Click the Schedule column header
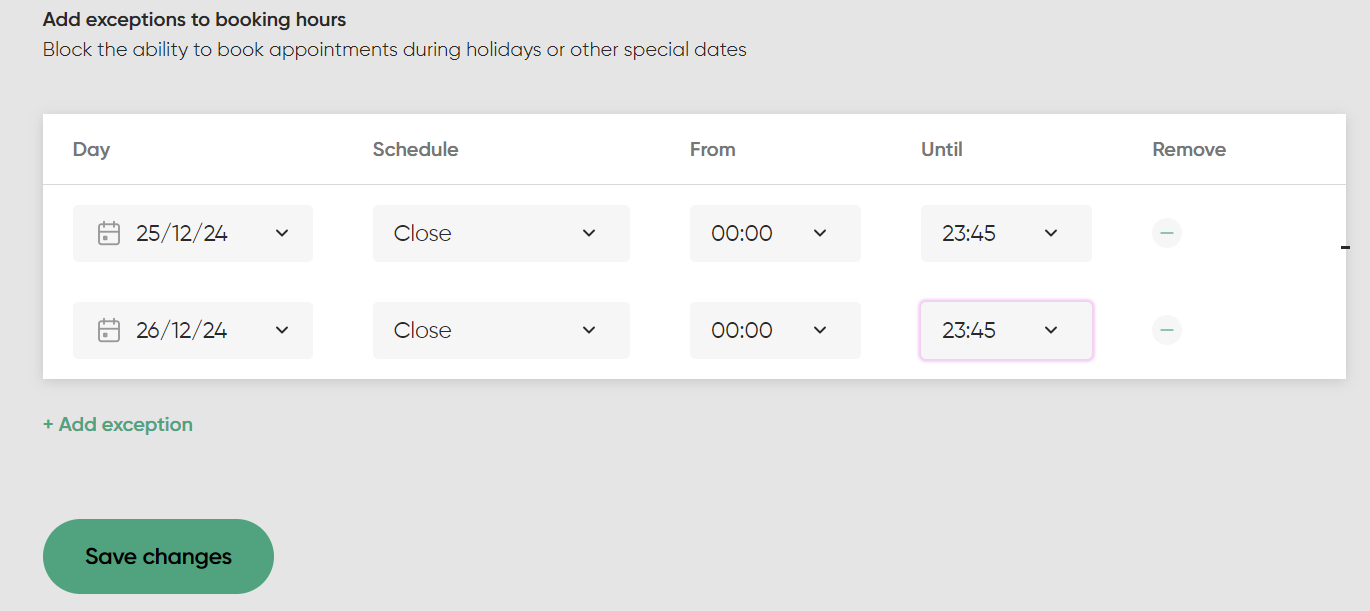 415,150
